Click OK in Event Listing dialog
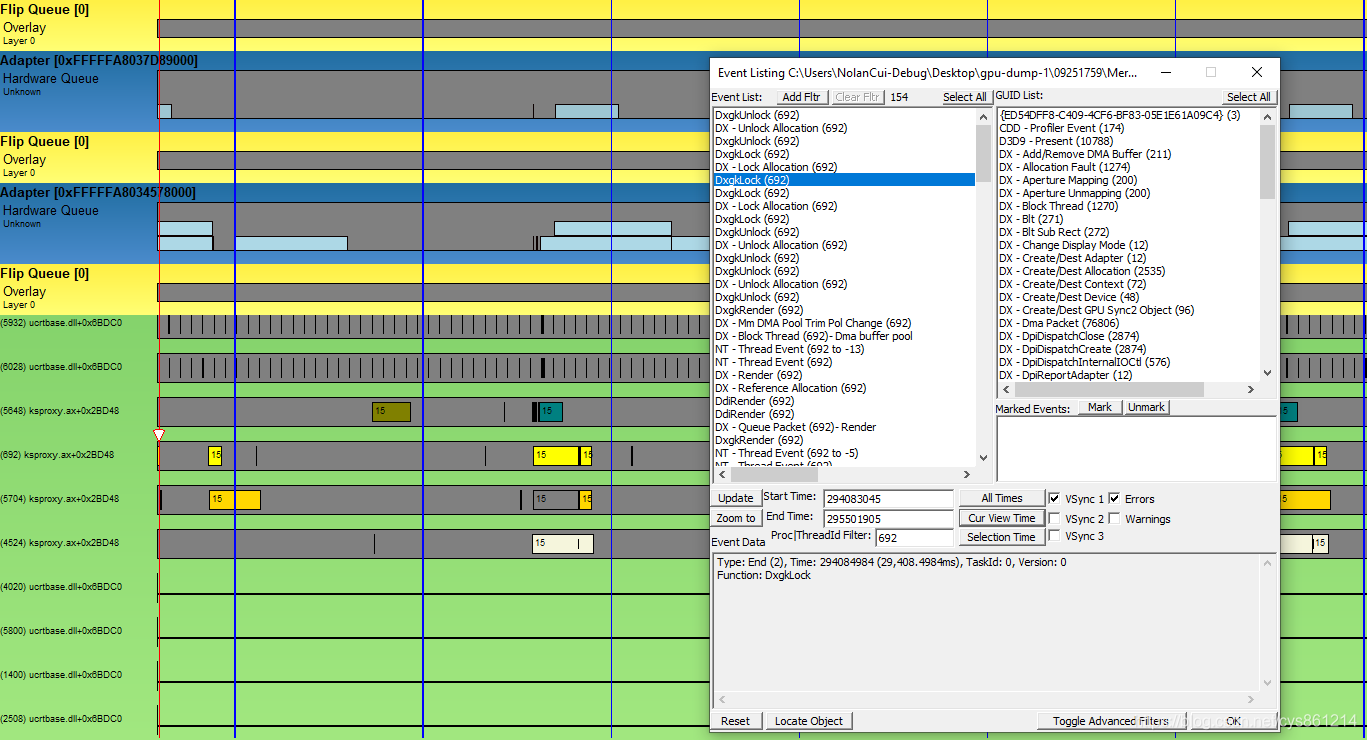Screen dimensions: 1367x740 click(1233, 721)
